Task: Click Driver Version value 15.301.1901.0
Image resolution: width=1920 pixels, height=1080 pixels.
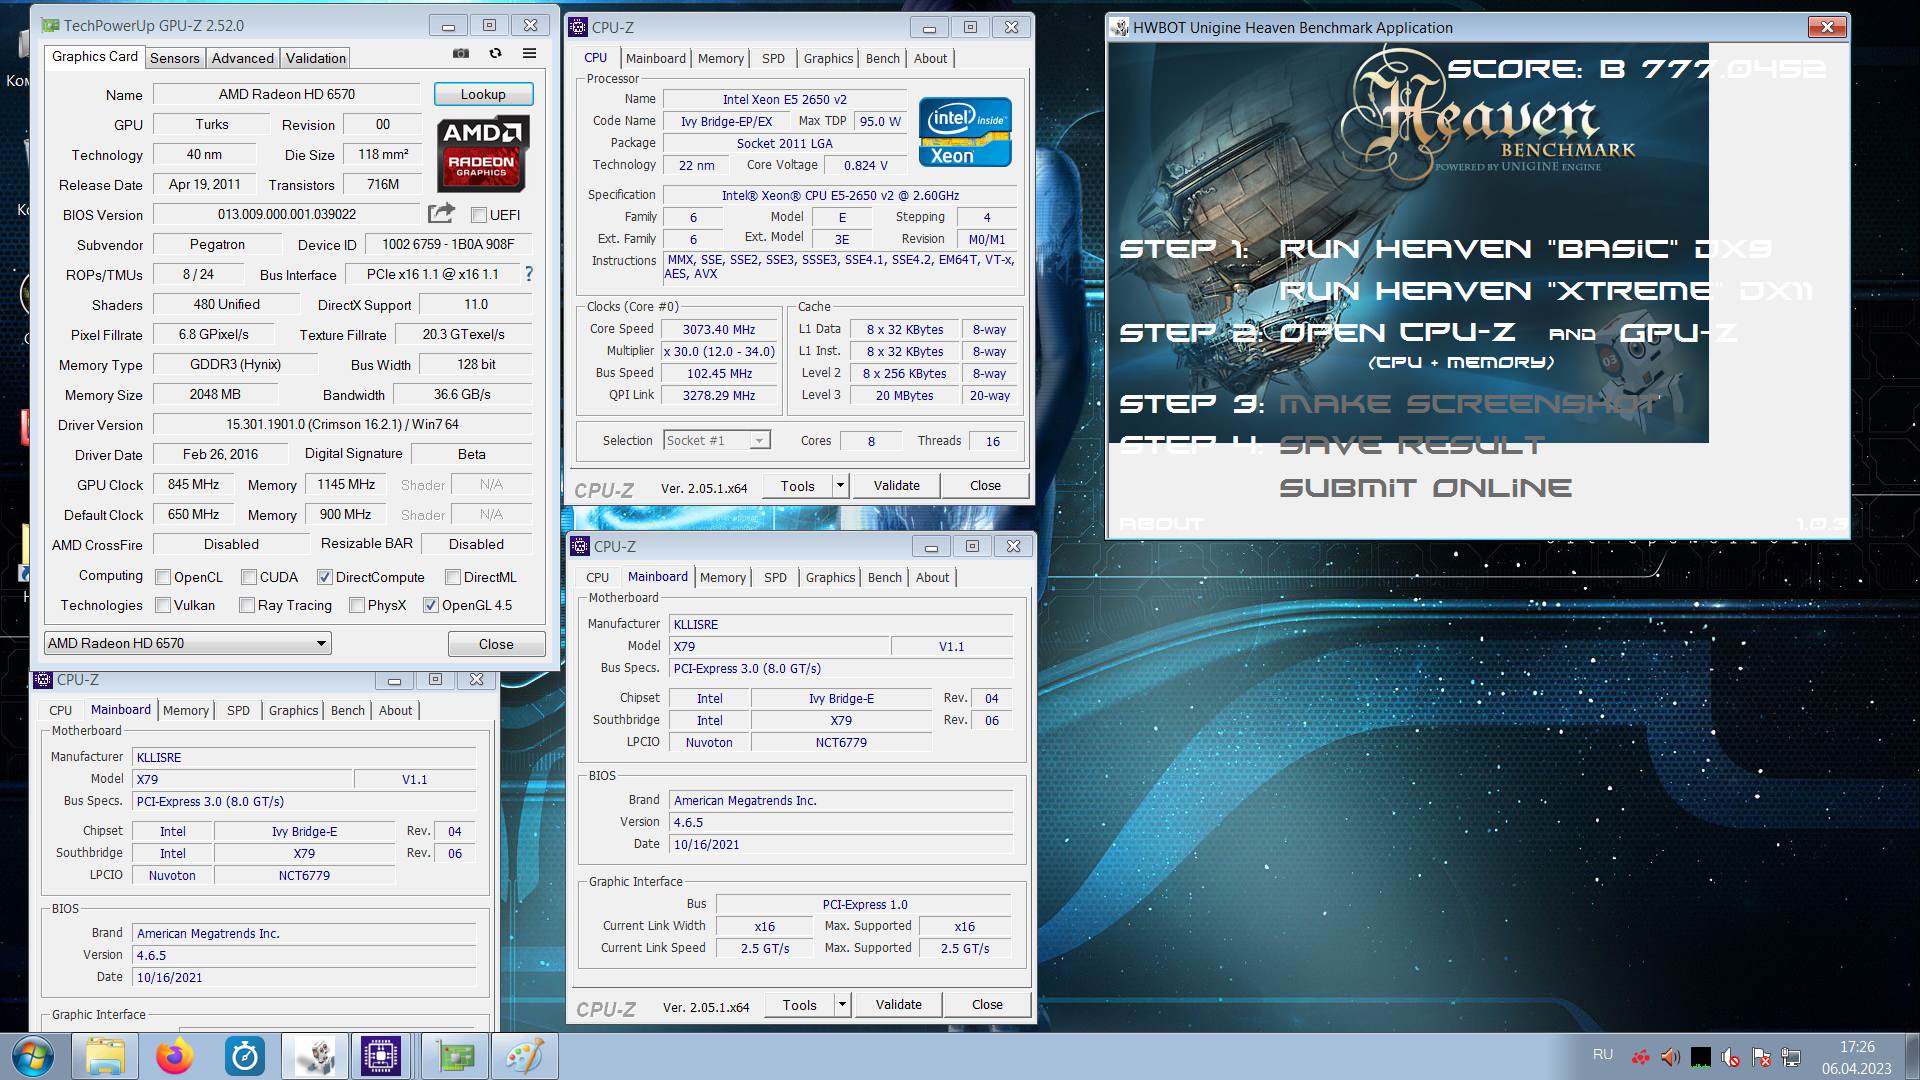Action: click(x=342, y=424)
